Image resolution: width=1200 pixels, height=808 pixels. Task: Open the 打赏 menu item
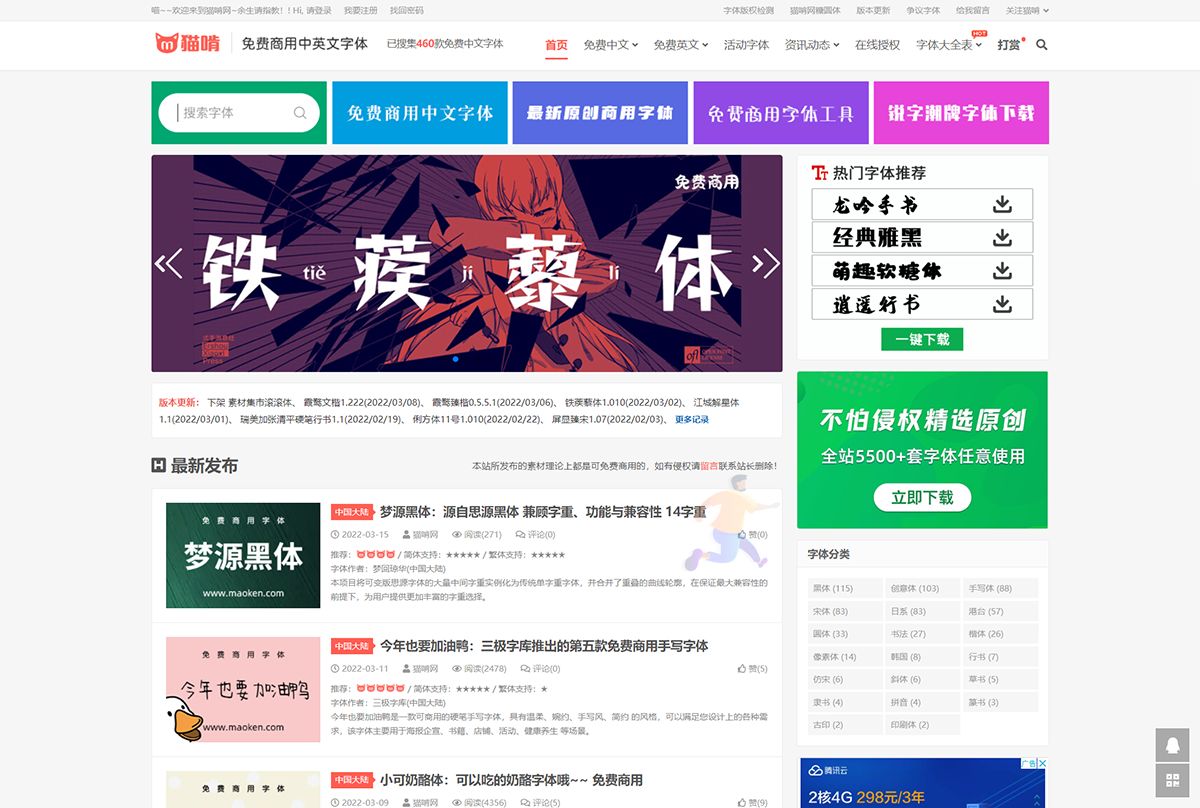1009,45
